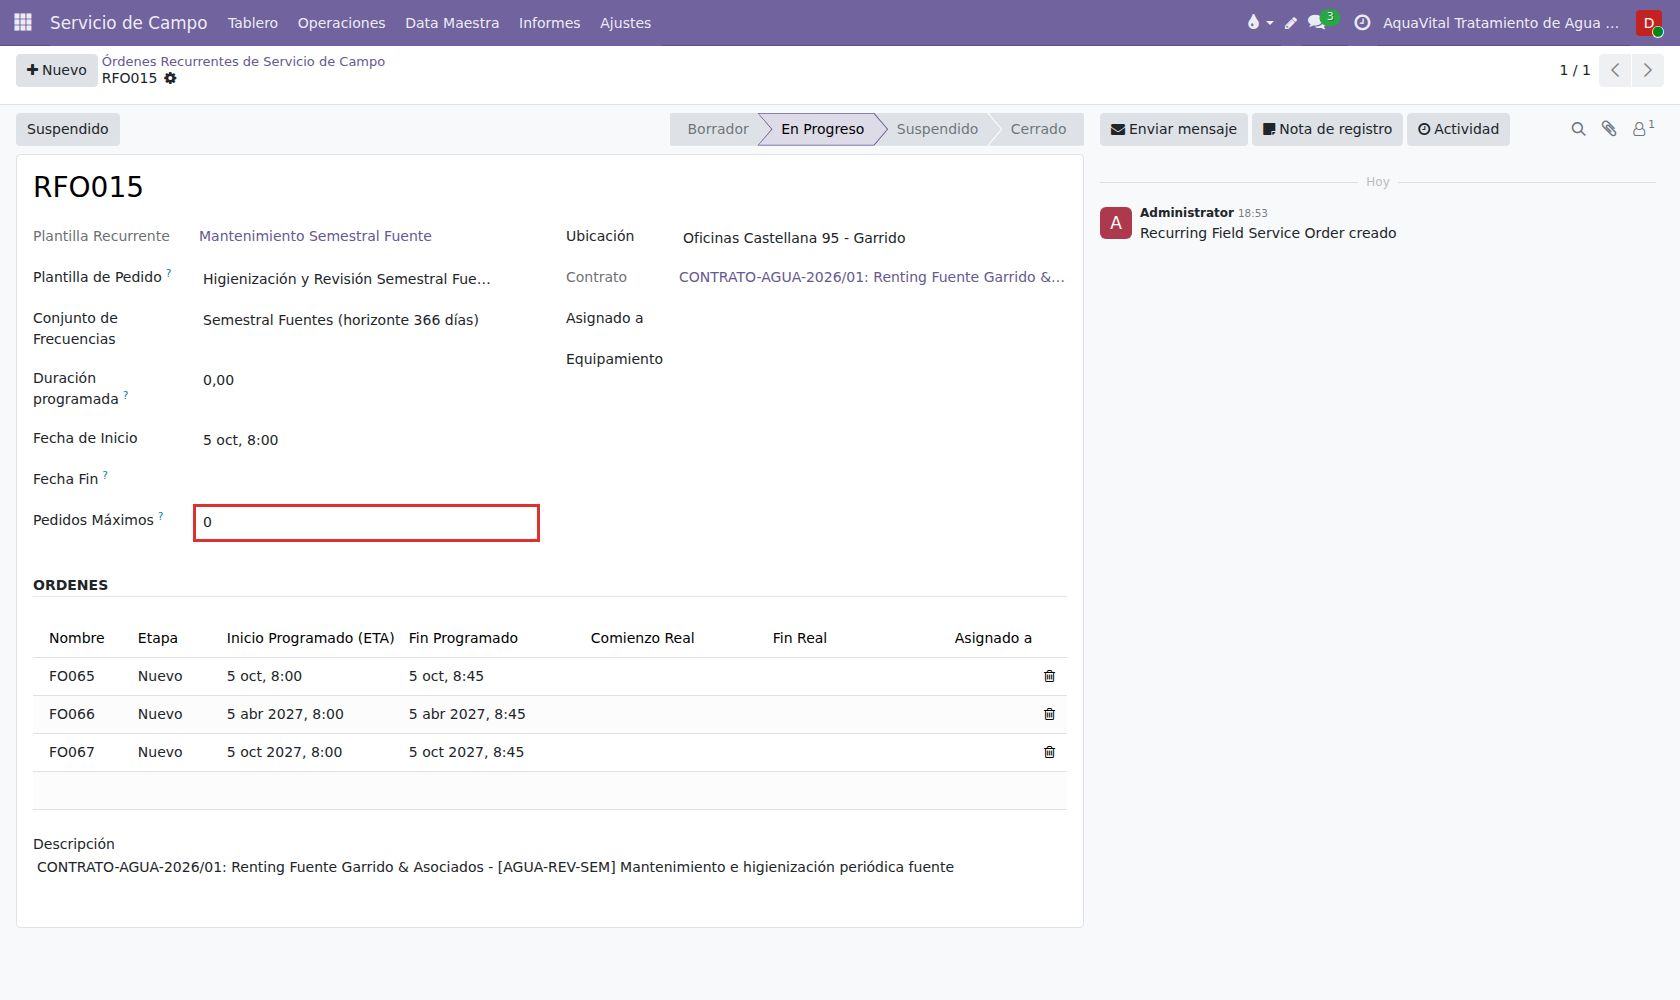The height and width of the screenshot is (1000, 1680).
Task: Open the CONTRATO-AGUA-2026/01 contract link
Action: click(872, 277)
